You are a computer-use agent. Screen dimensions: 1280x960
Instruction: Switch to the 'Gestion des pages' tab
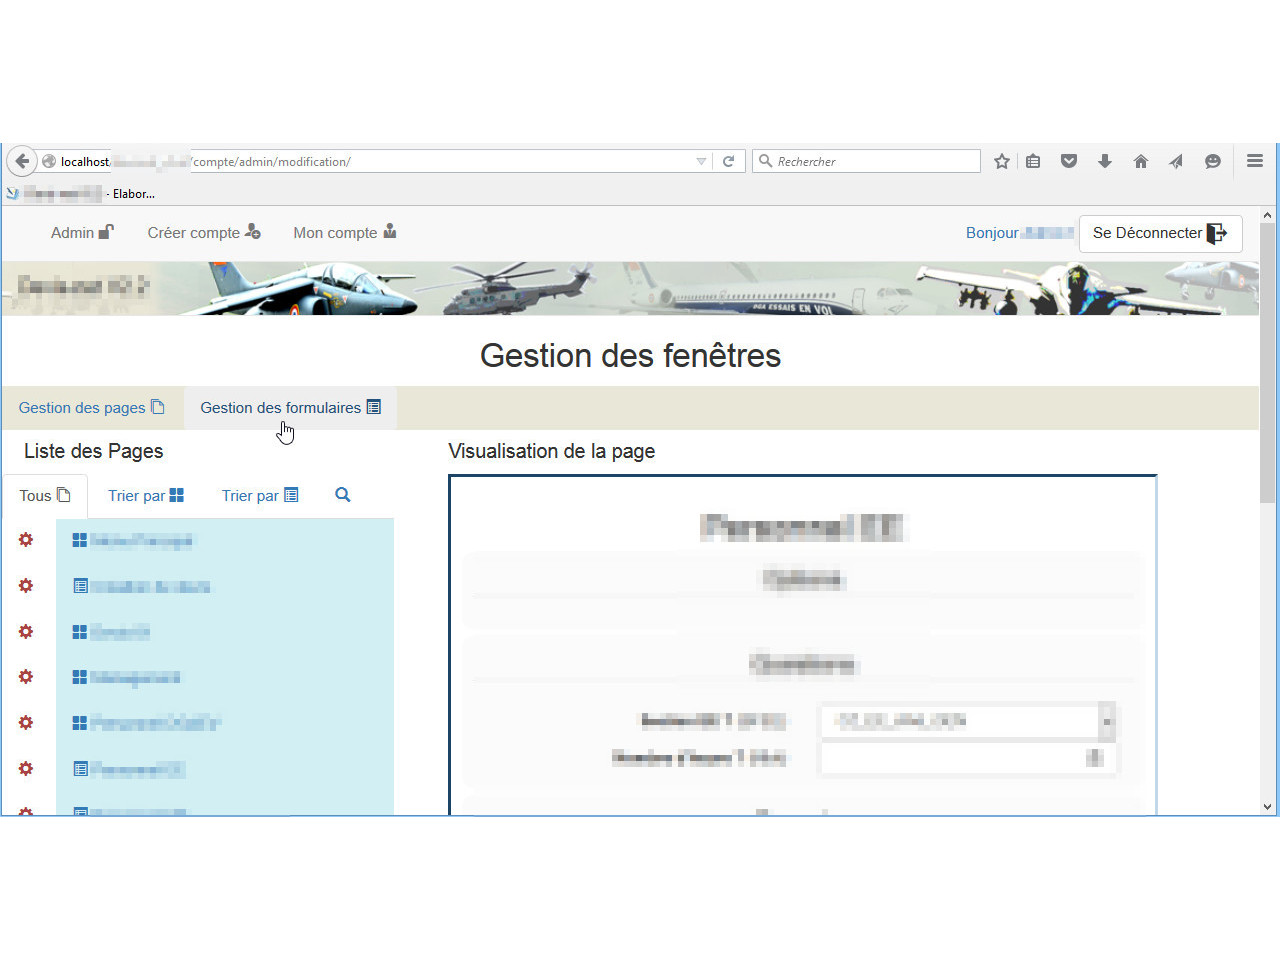[x=92, y=407]
